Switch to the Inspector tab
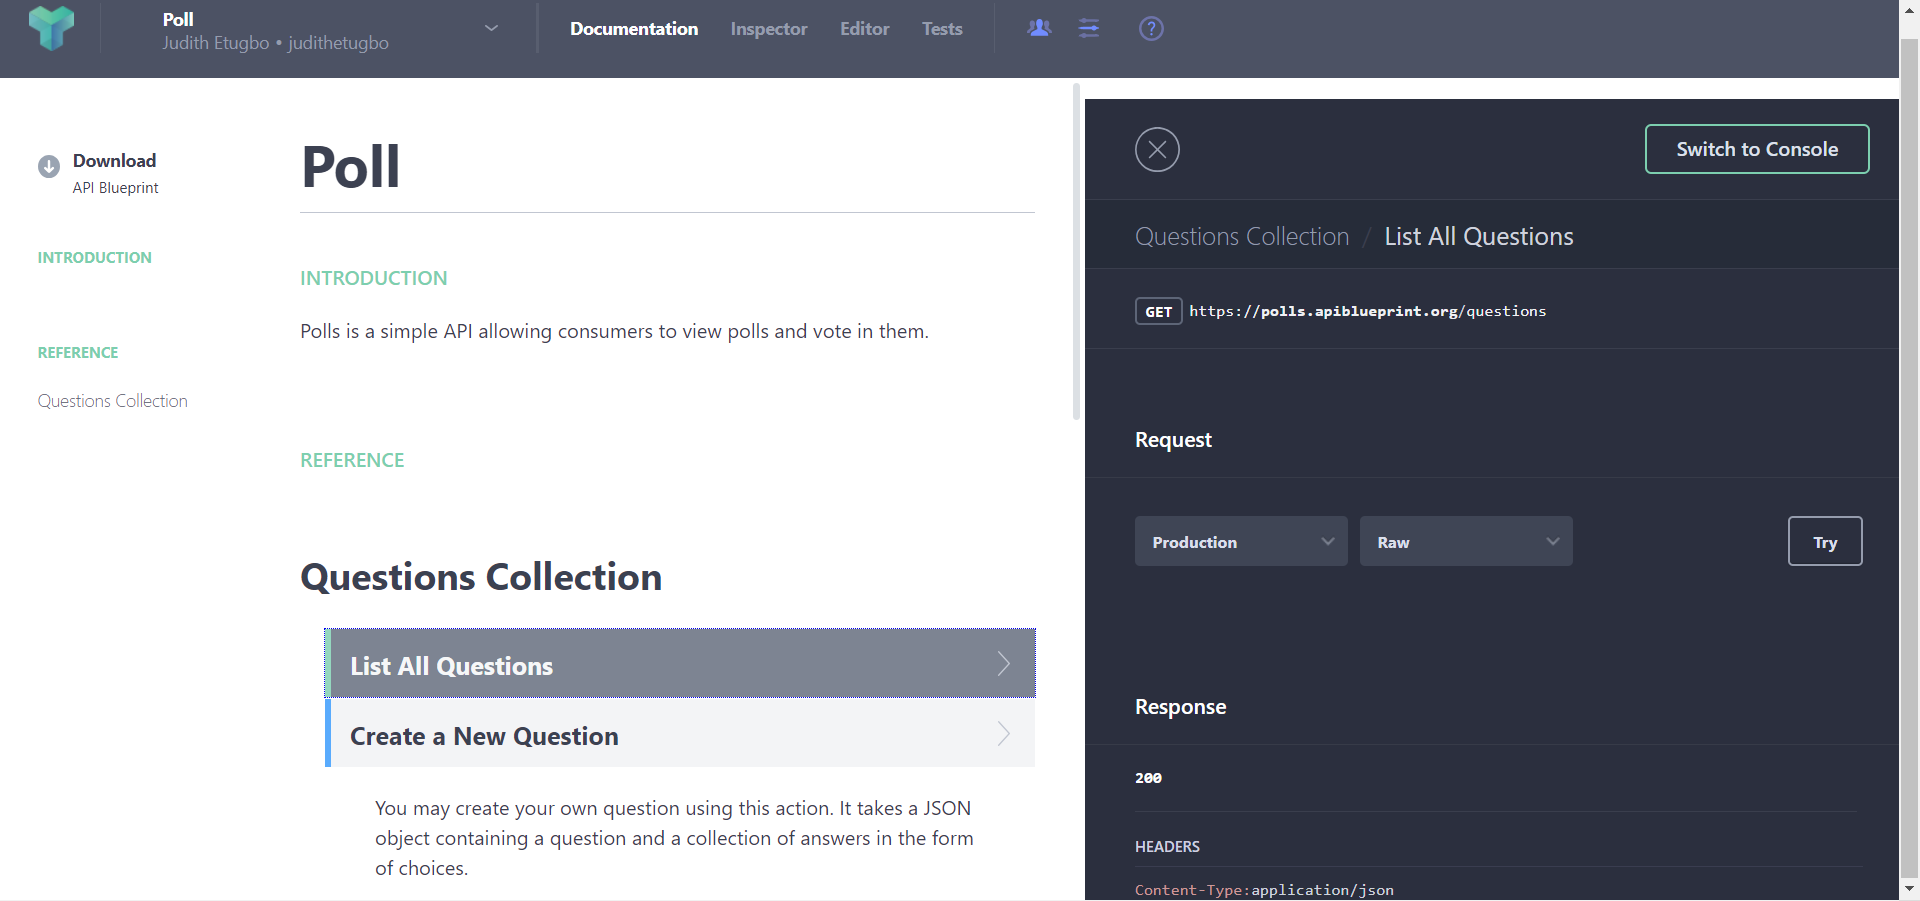The width and height of the screenshot is (1920, 901). tap(768, 29)
